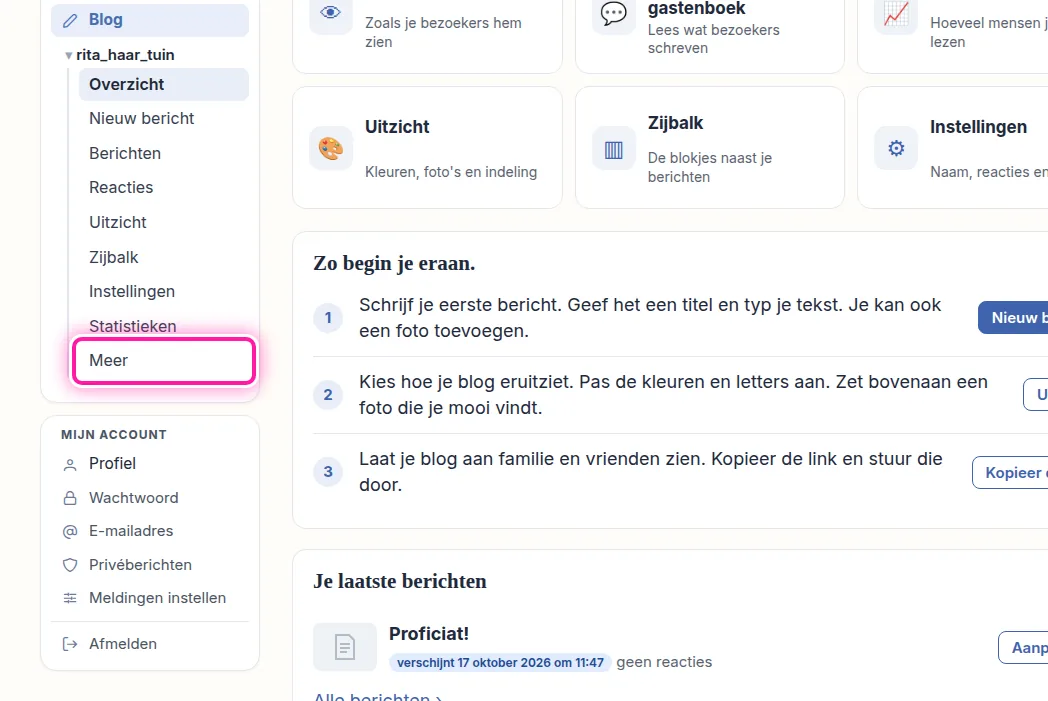
Task: Open the Alle berichten link
Action: coord(378,697)
